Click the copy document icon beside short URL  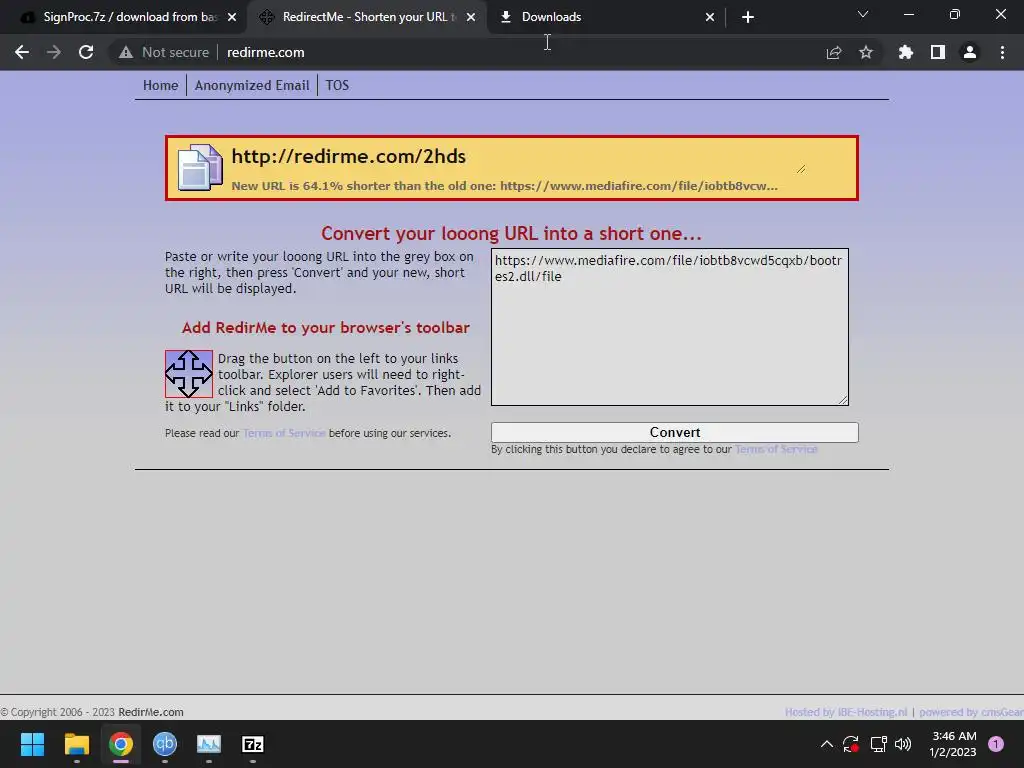pyautogui.click(x=200, y=167)
